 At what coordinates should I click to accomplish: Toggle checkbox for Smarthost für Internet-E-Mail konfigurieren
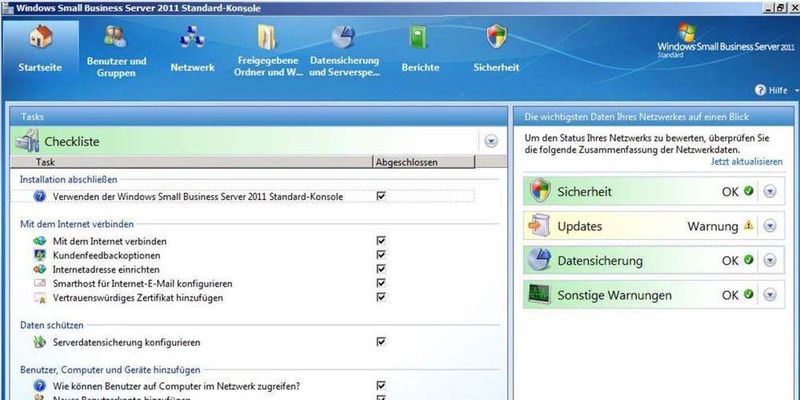[x=381, y=283]
